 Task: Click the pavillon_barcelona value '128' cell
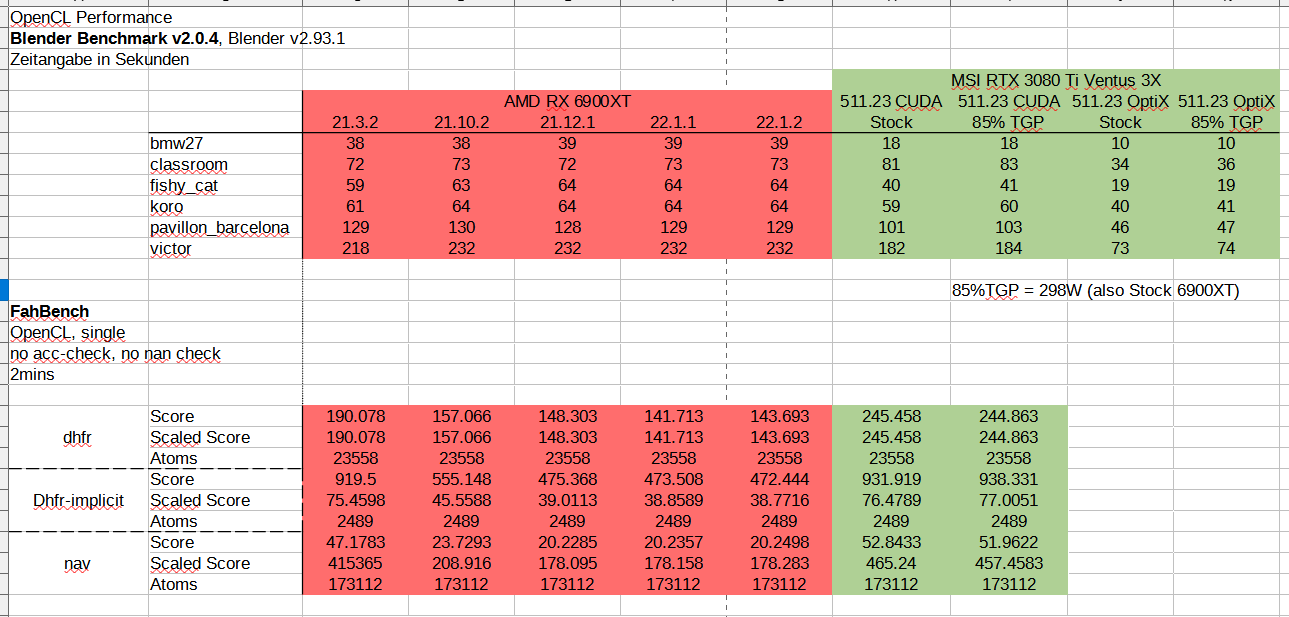point(567,227)
